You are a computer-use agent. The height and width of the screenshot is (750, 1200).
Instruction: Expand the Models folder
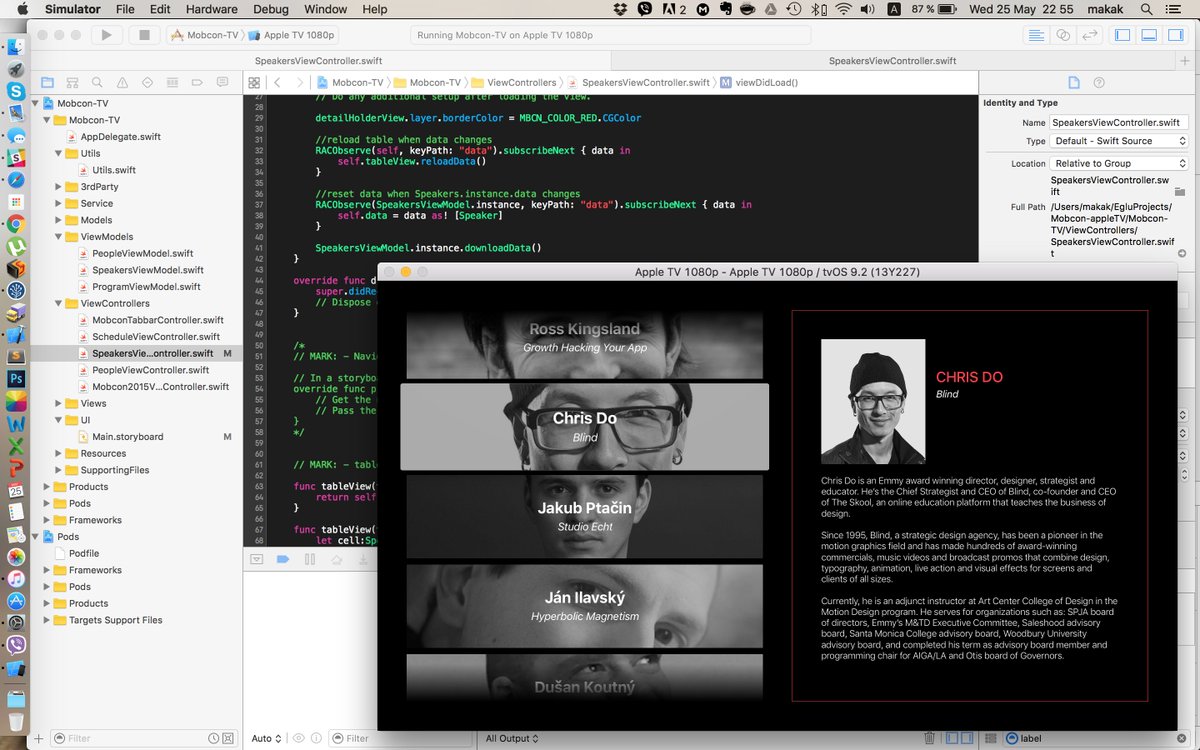[58, 220]
